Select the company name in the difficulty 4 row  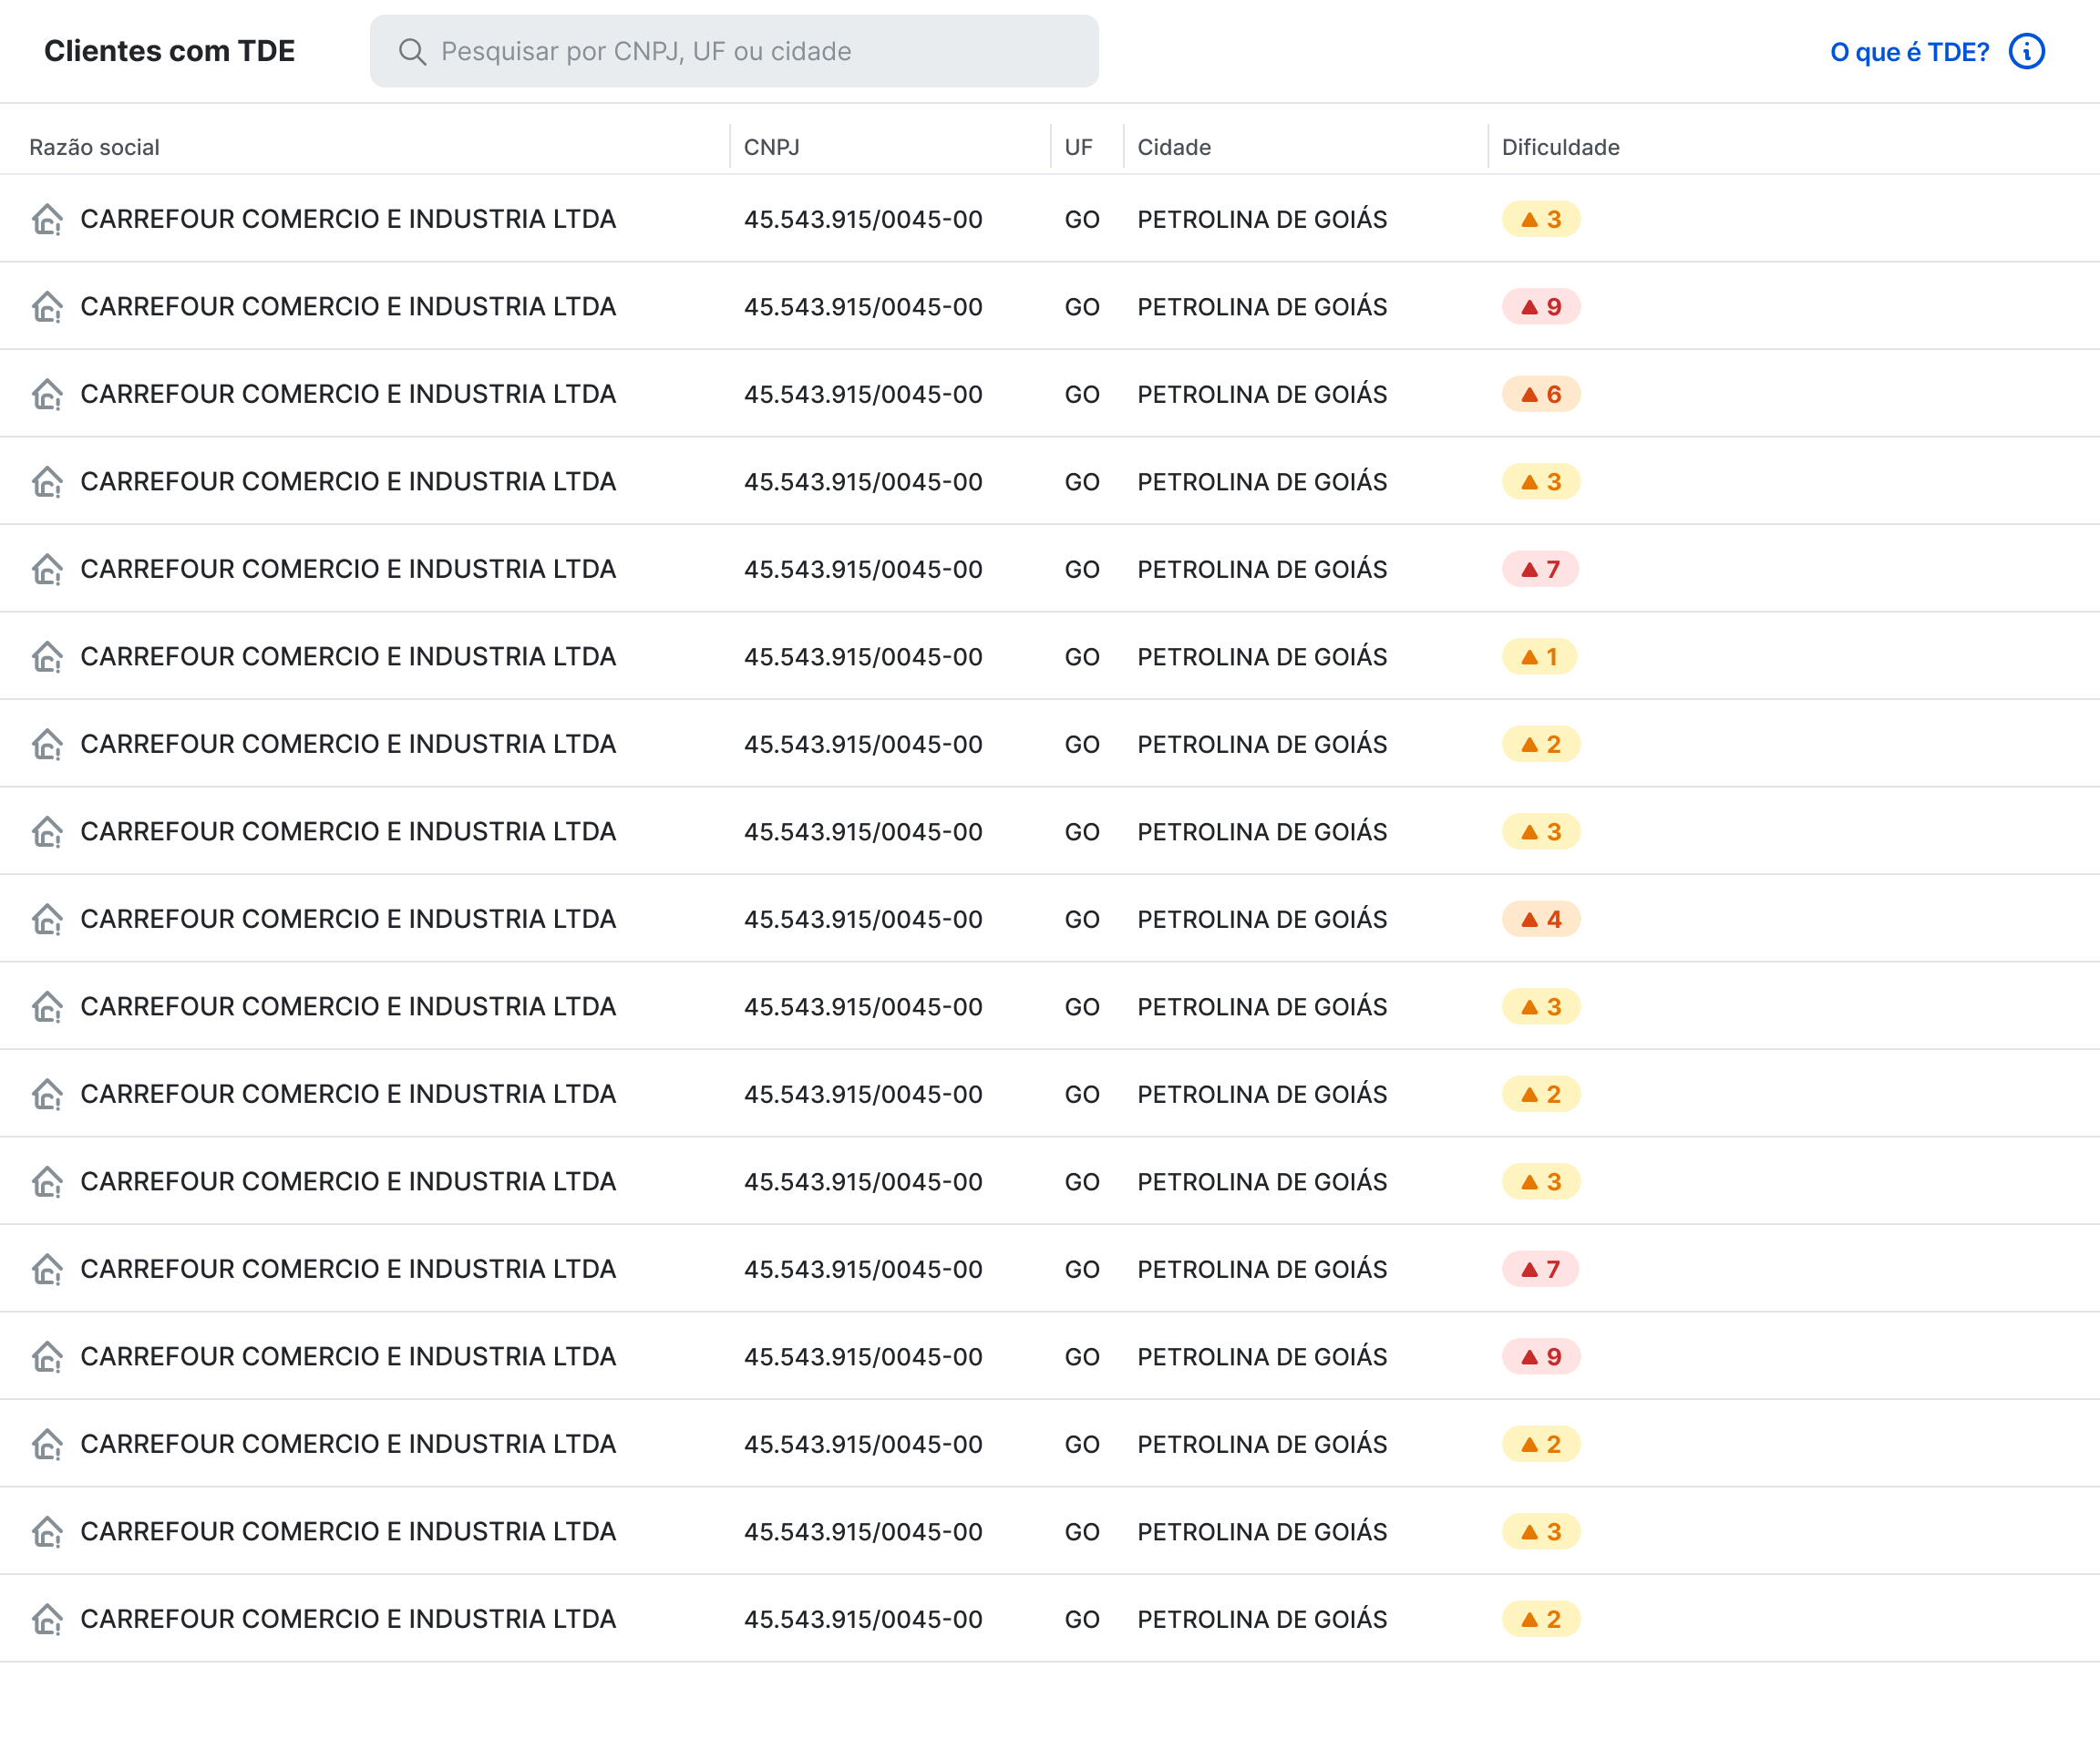(x=348, y=919)
